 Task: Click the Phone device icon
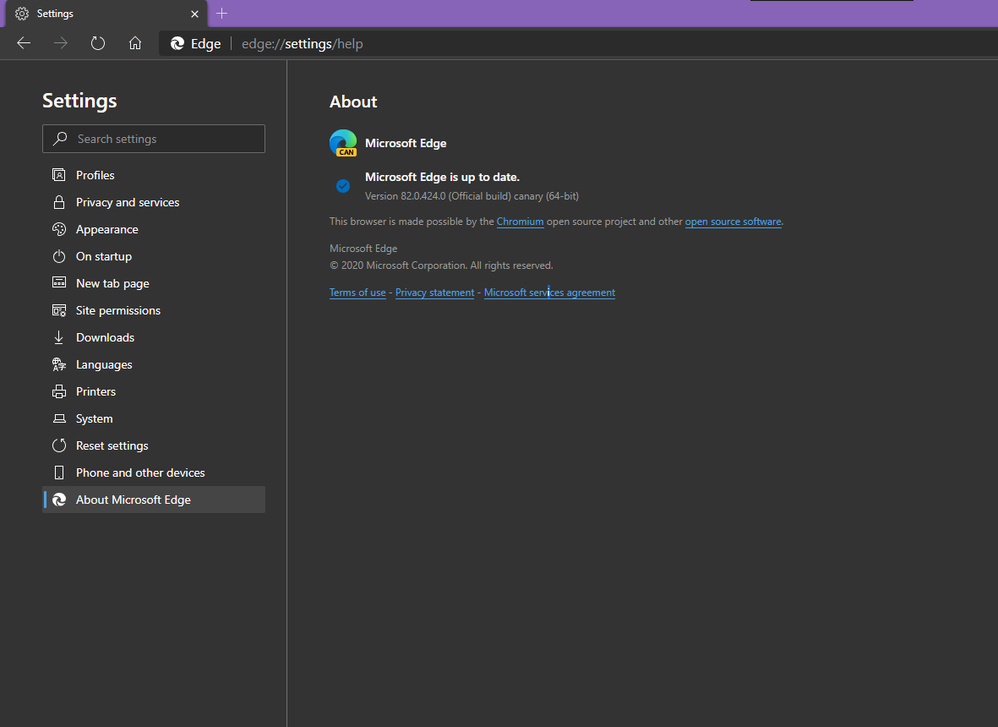coord(59,472)
